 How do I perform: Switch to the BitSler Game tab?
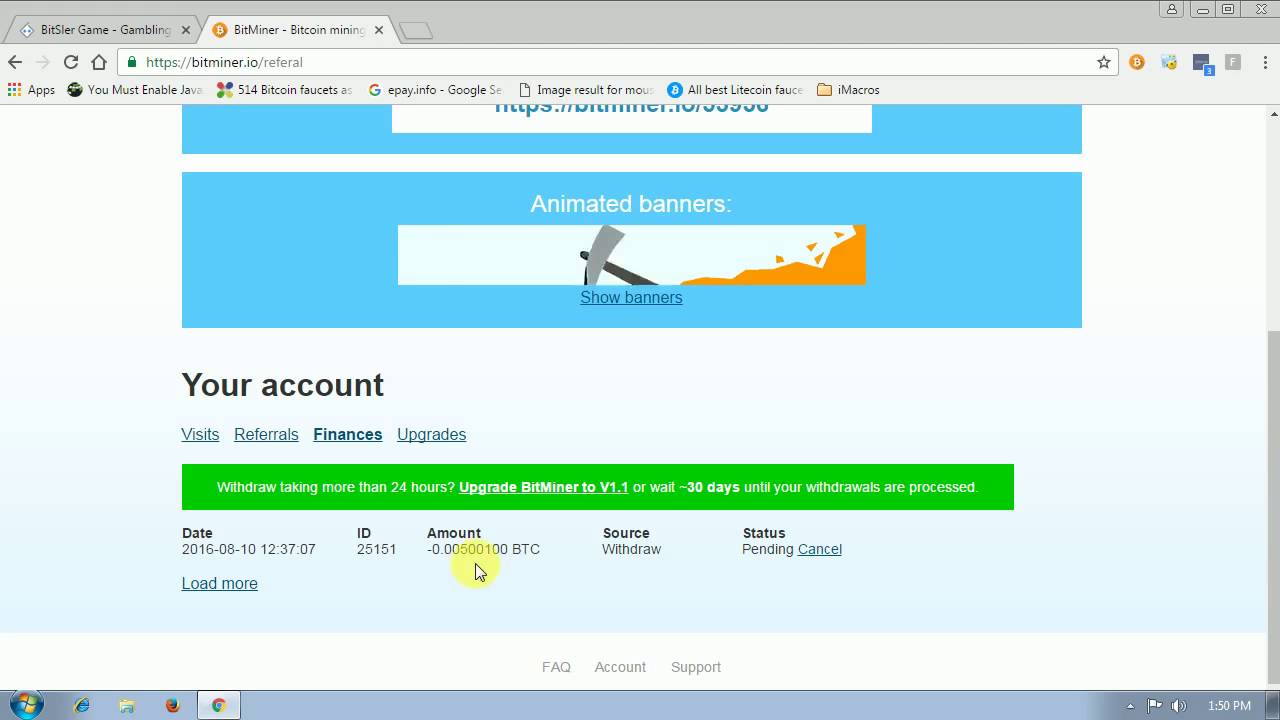click(x=104, y=30)
